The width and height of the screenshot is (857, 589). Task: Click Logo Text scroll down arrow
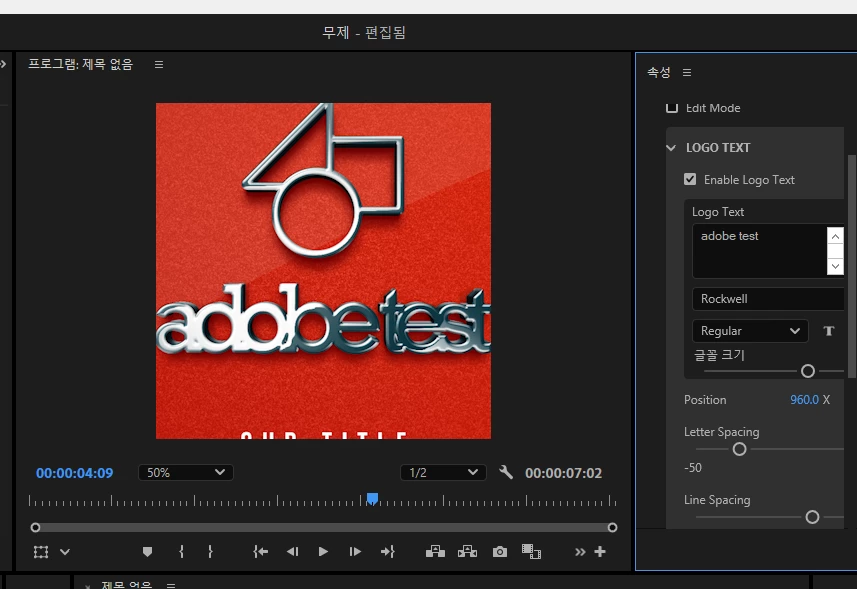pos(835,267)
